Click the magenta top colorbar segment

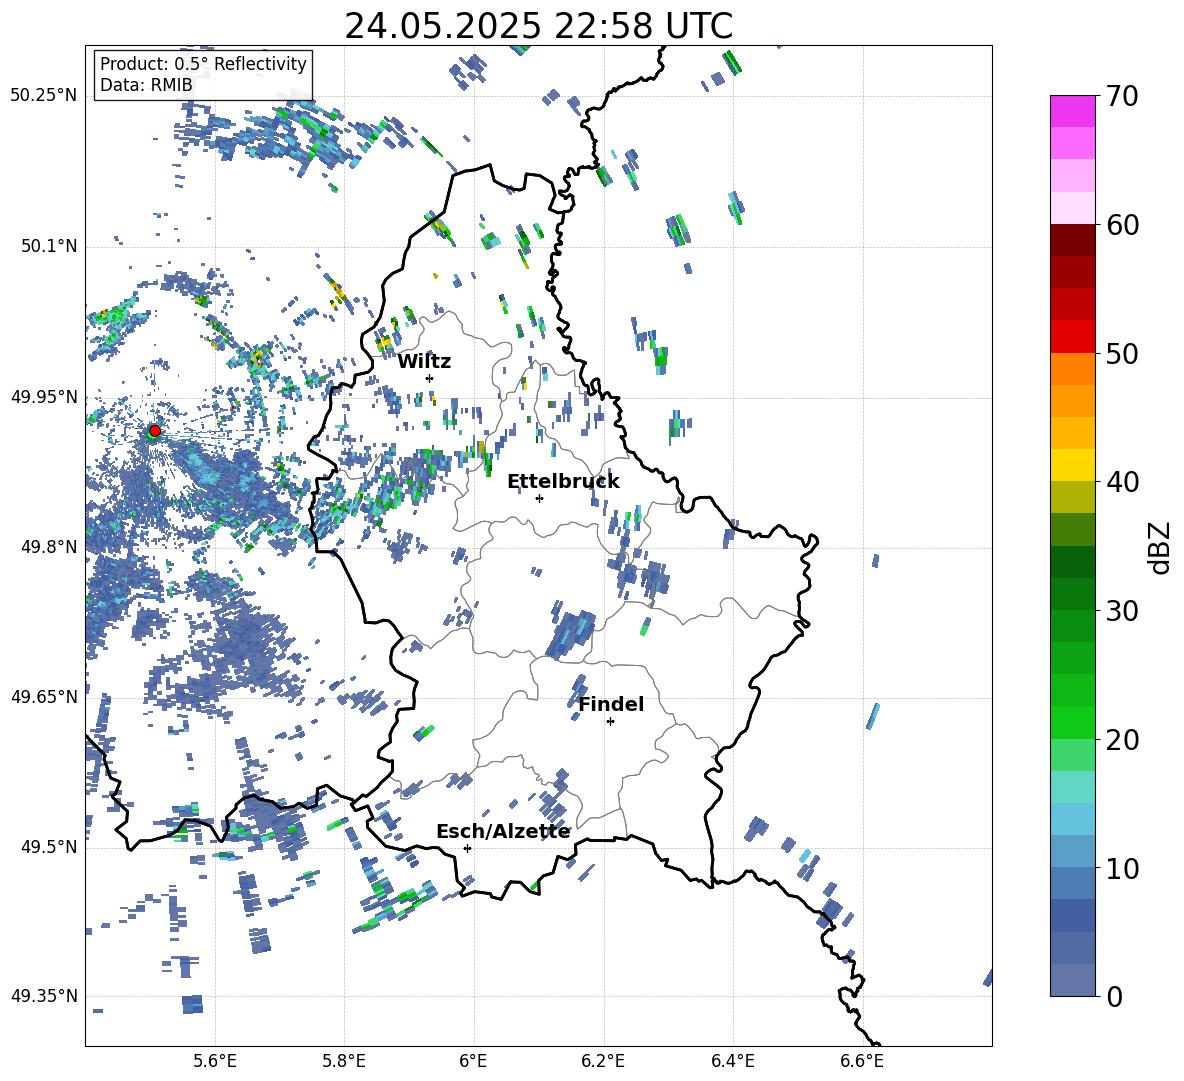[1073, 112]
